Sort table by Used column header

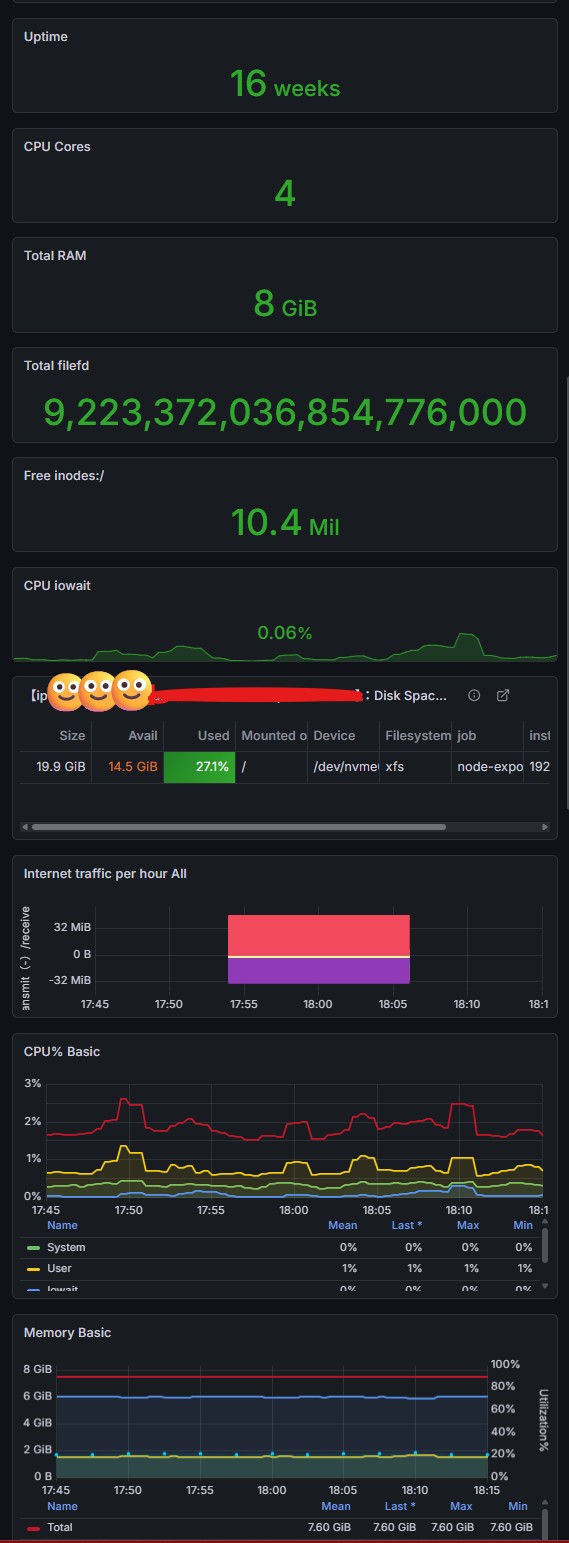[x=213, y=735]
